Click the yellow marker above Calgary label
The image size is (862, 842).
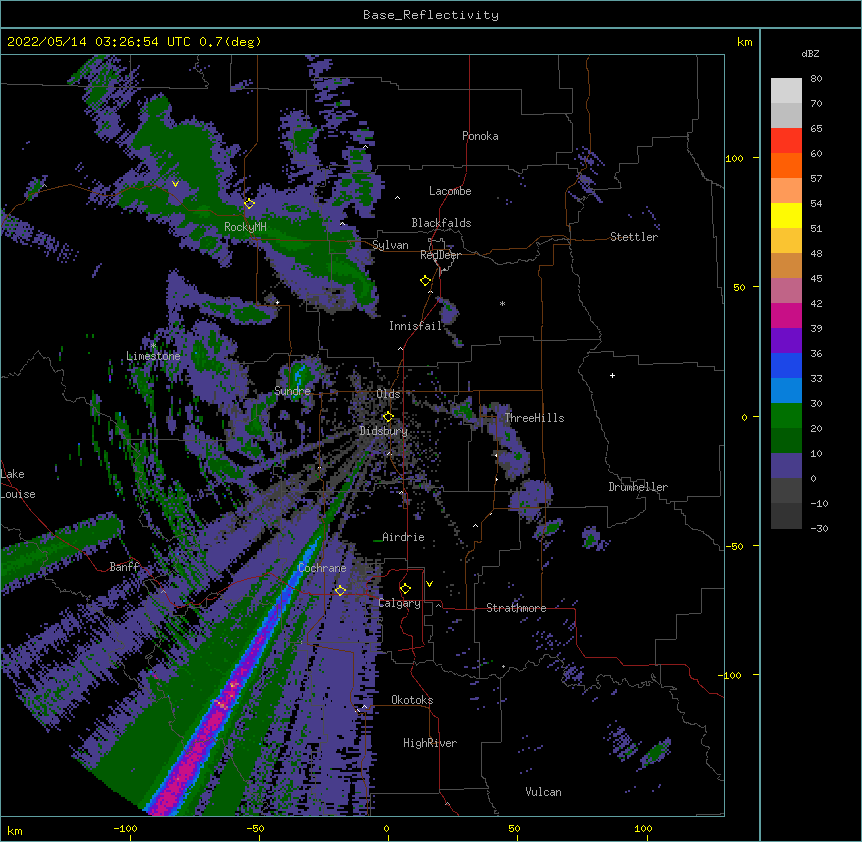click(x=405, y=589)
